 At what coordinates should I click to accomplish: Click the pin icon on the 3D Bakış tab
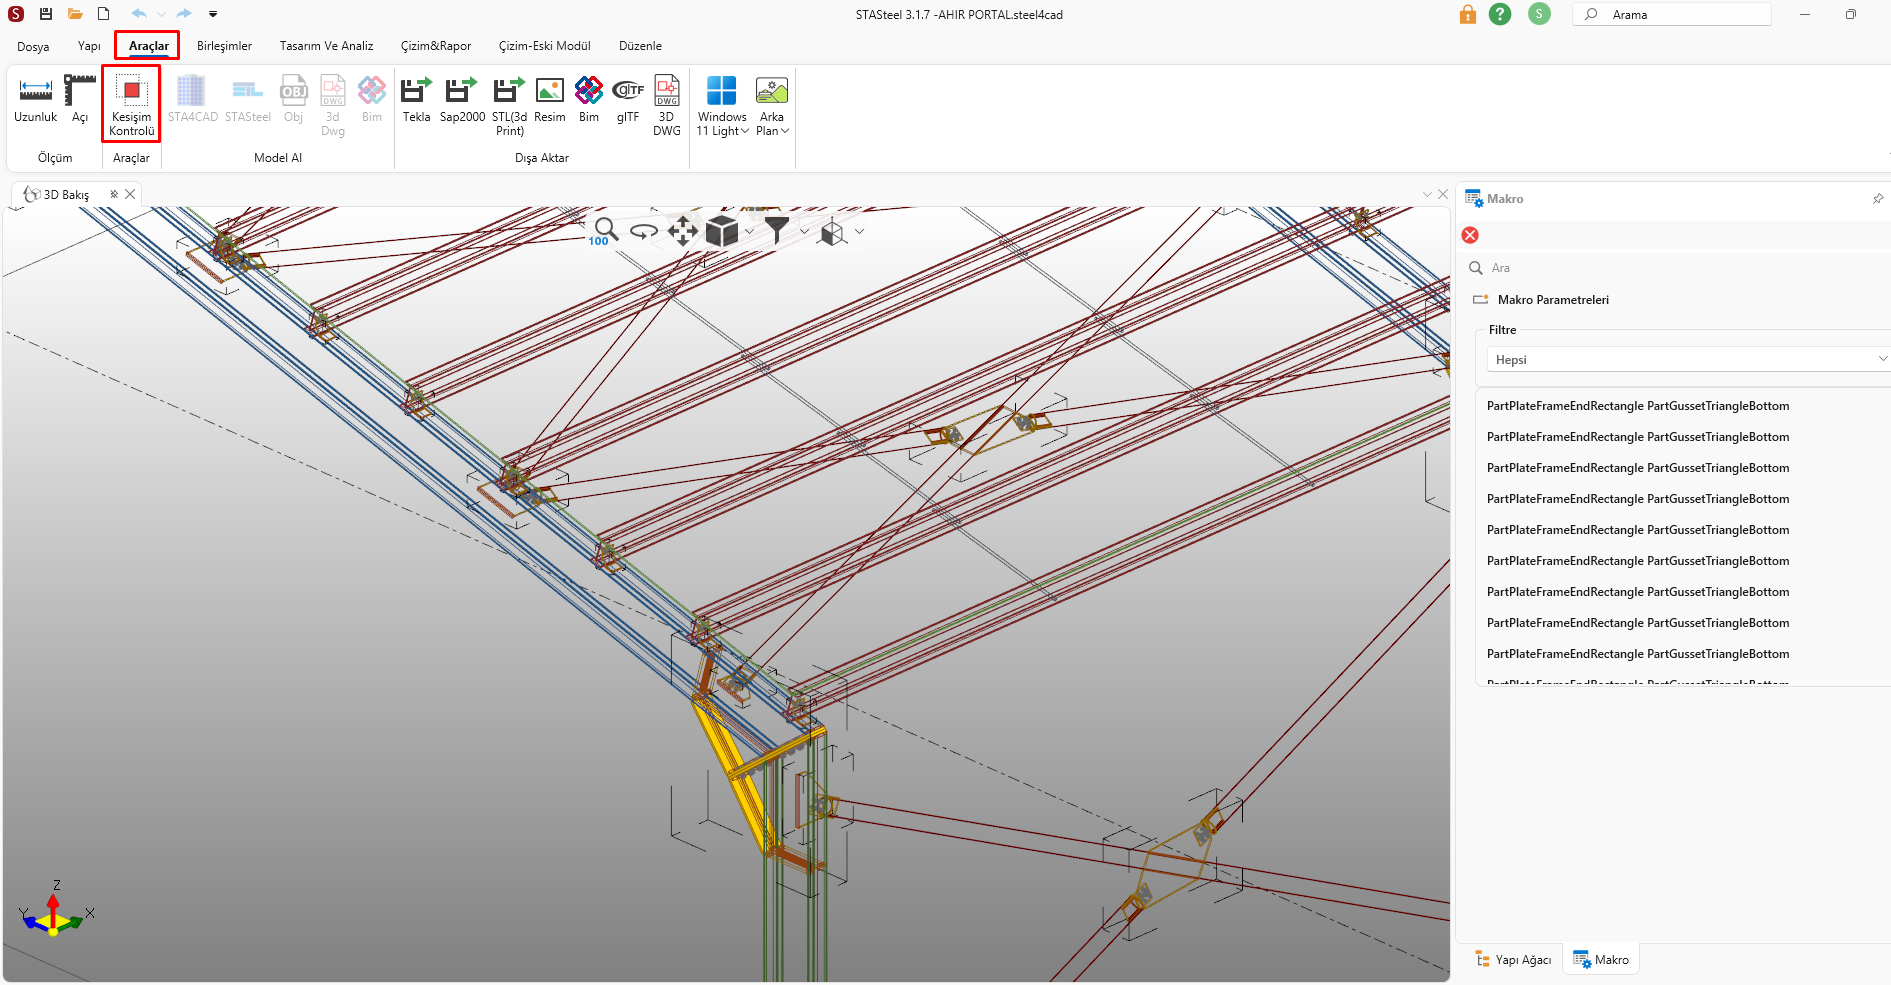coord(114,194)
